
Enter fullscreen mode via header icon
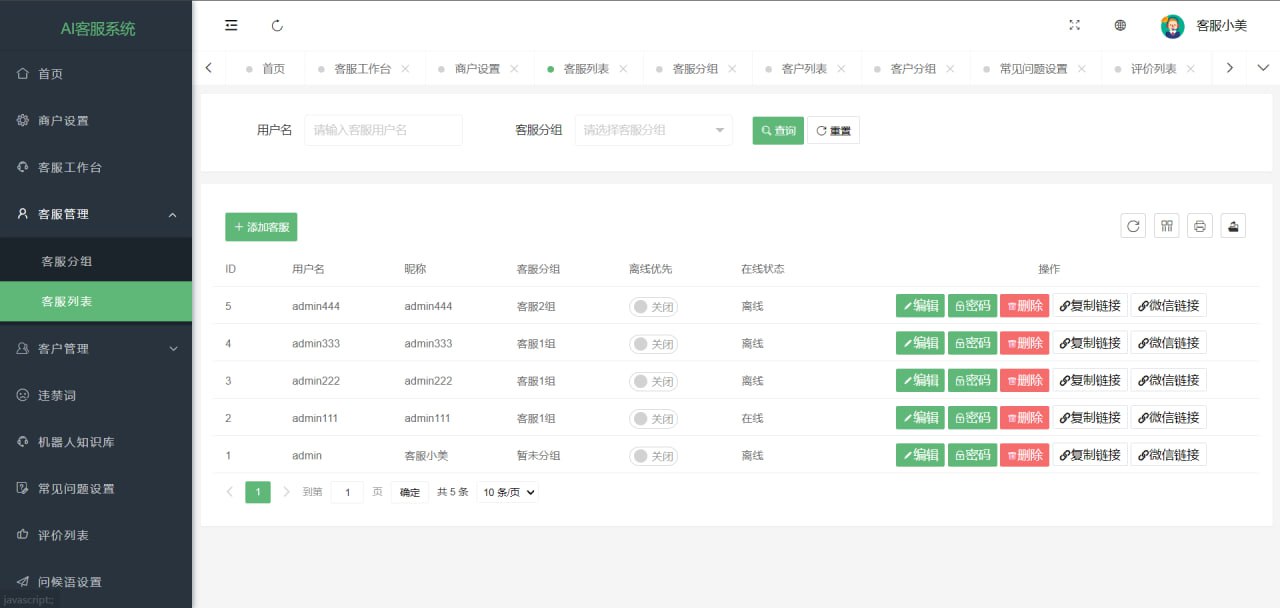pos(1075,25)
